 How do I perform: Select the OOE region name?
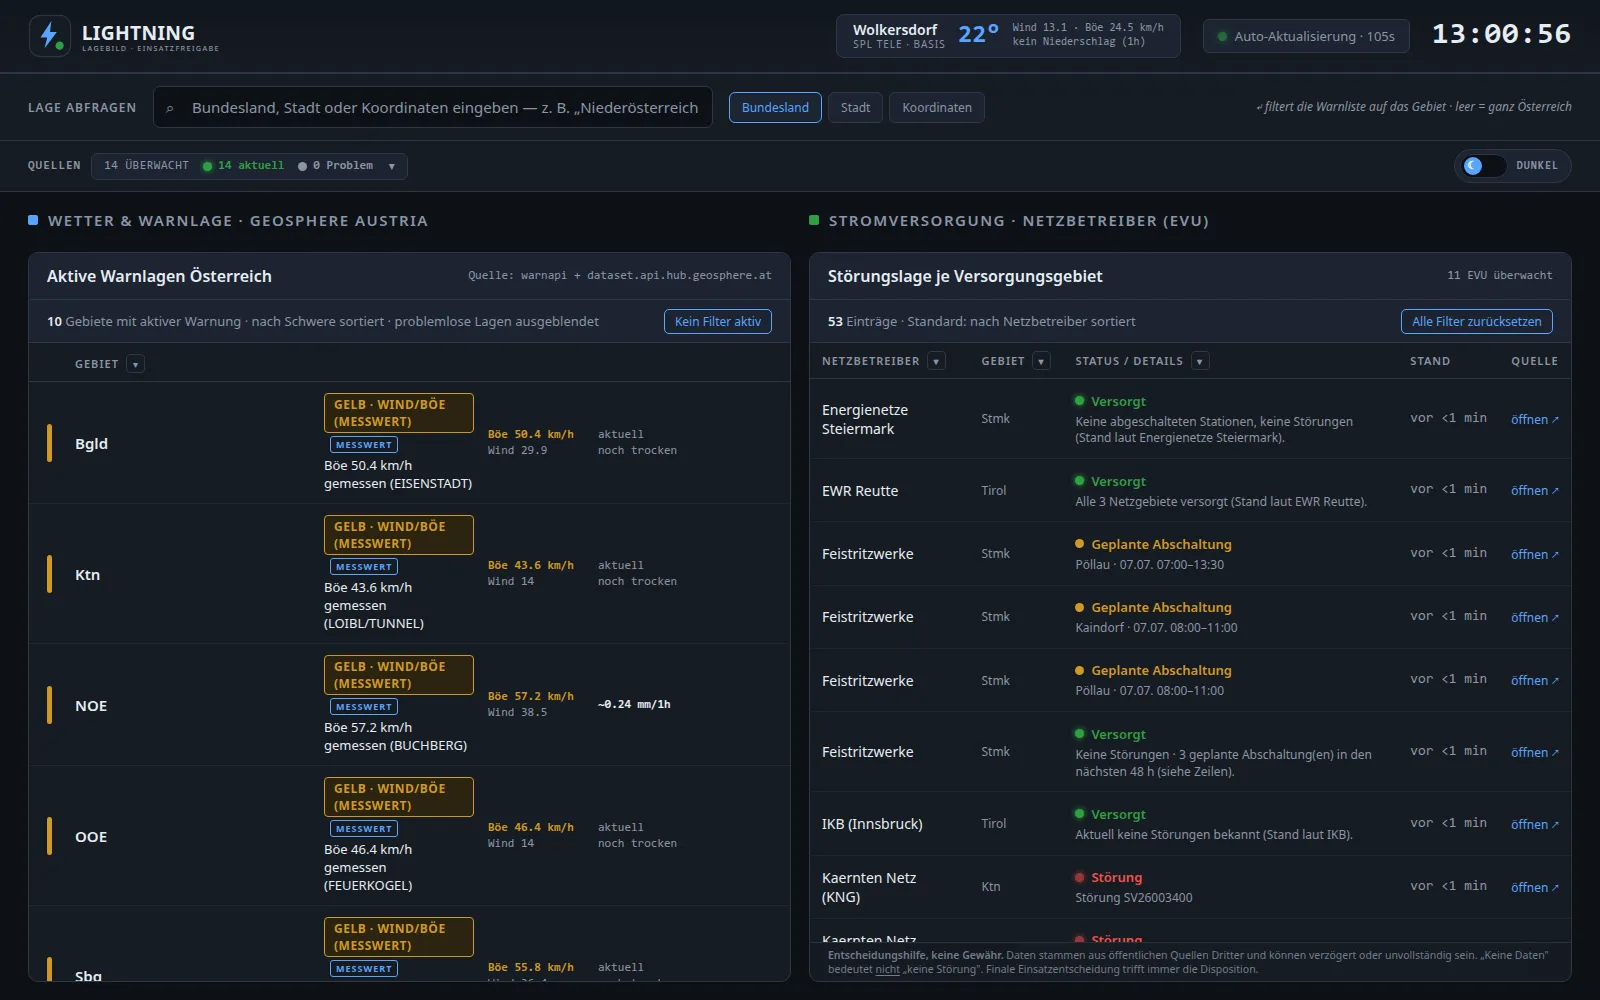point(91,837)
